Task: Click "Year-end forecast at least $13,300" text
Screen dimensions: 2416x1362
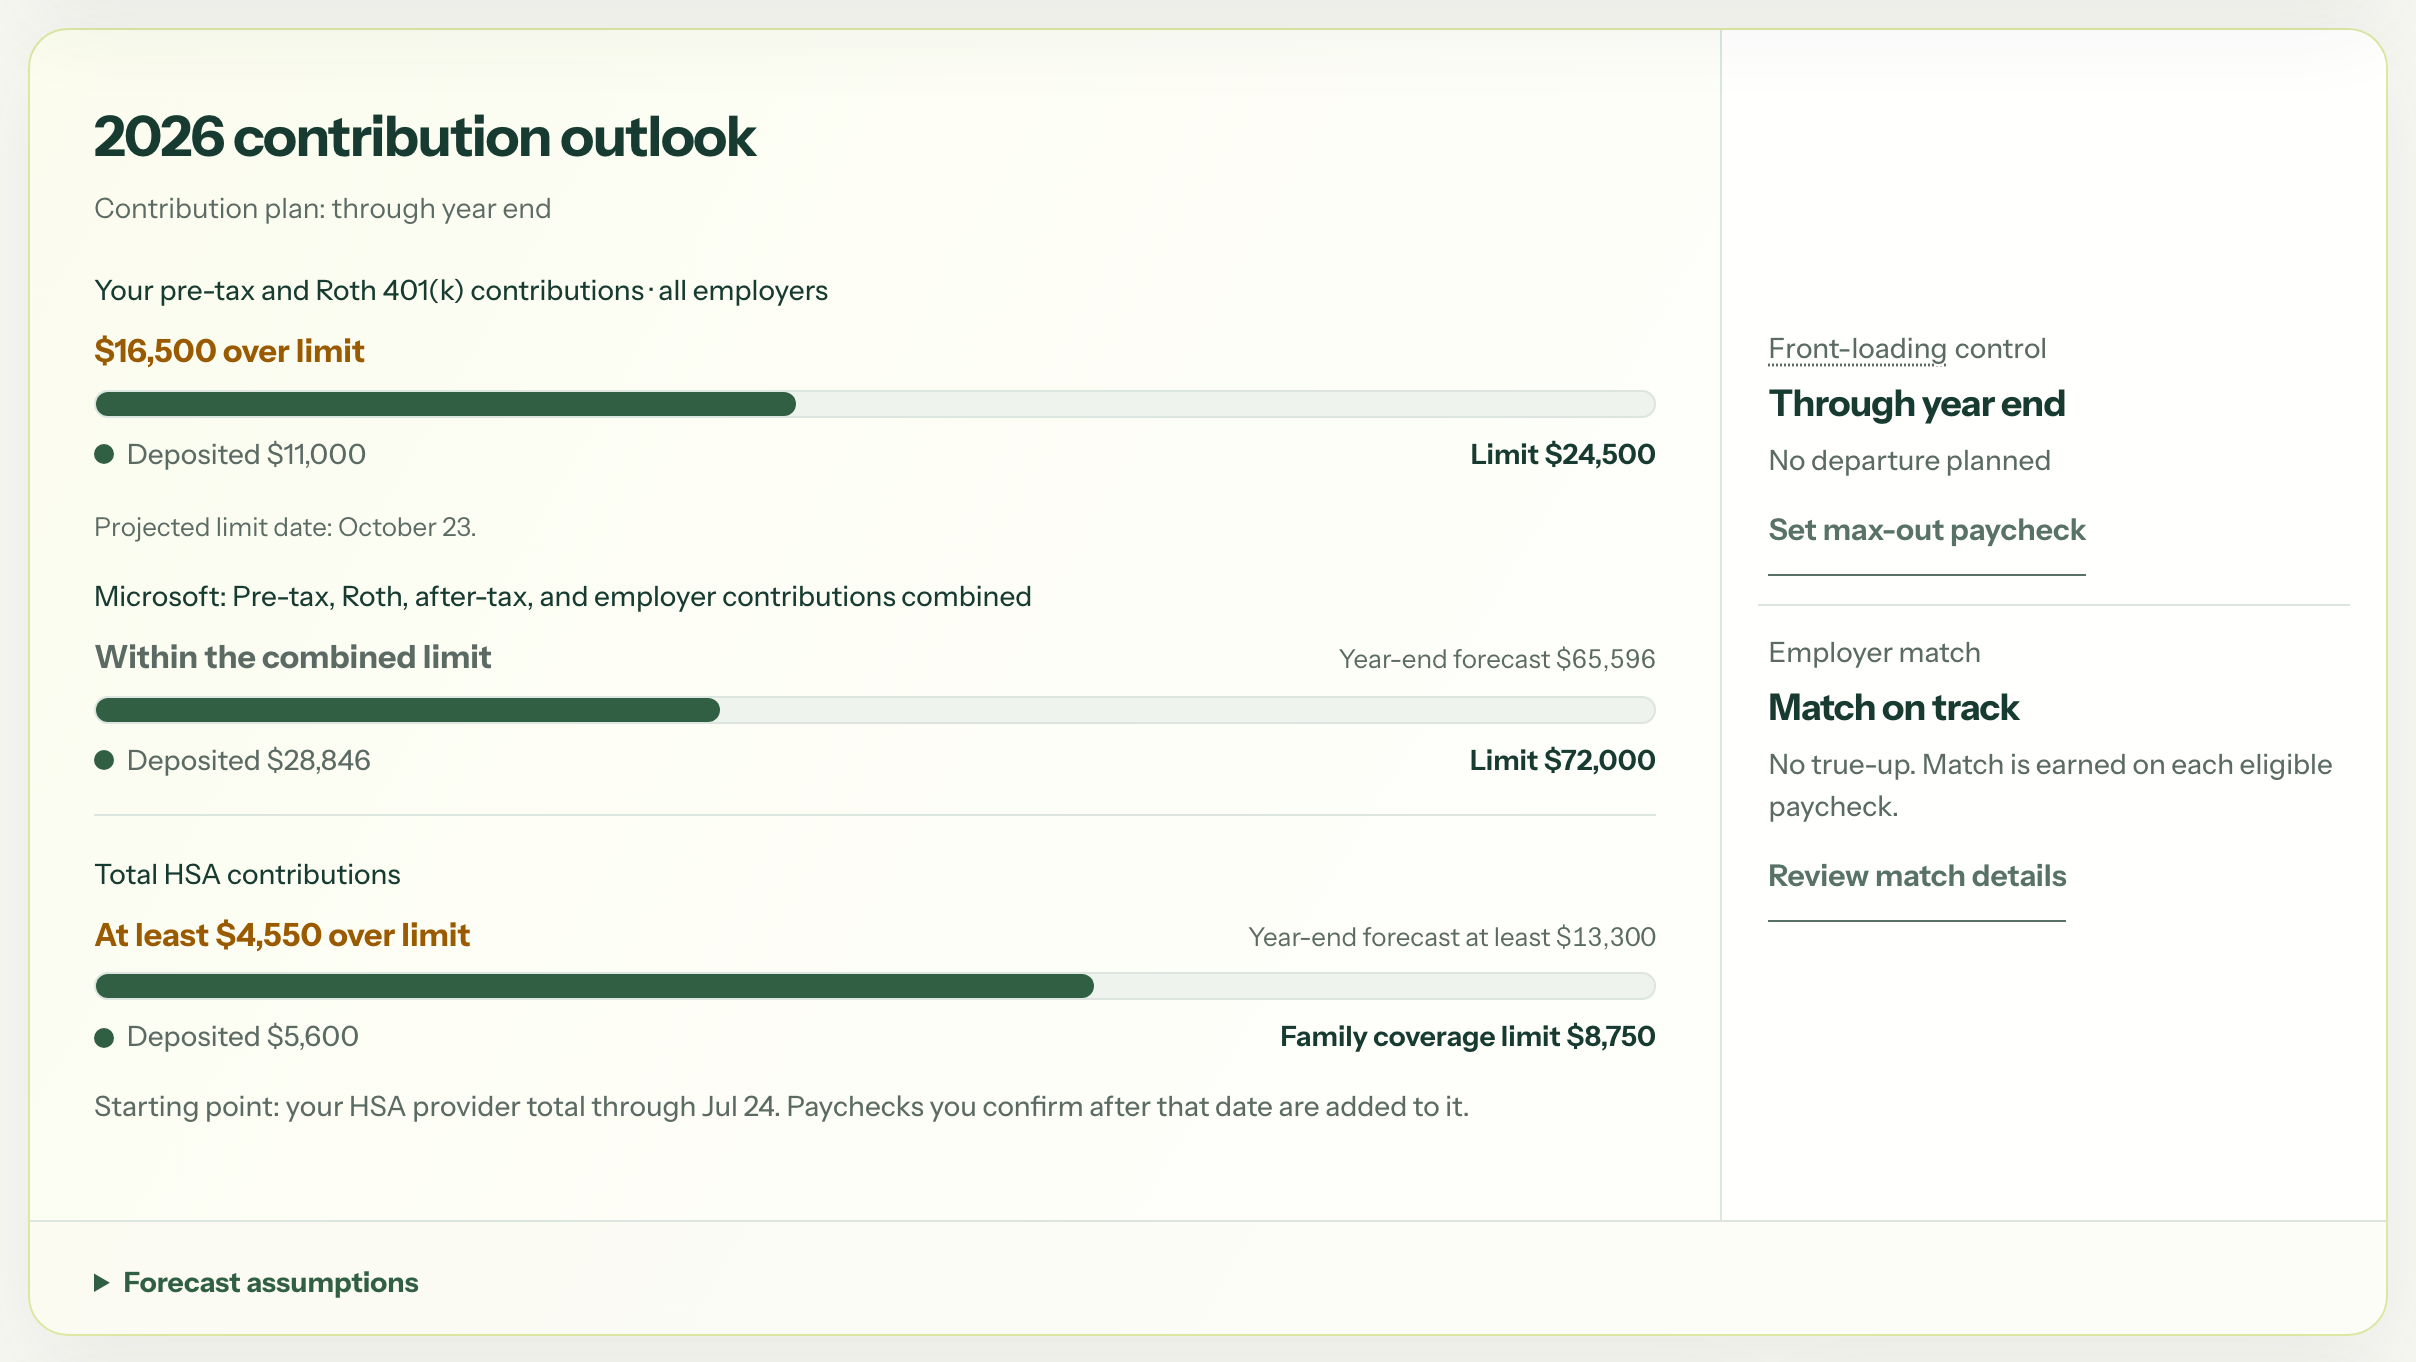Action: point(1452,937)
